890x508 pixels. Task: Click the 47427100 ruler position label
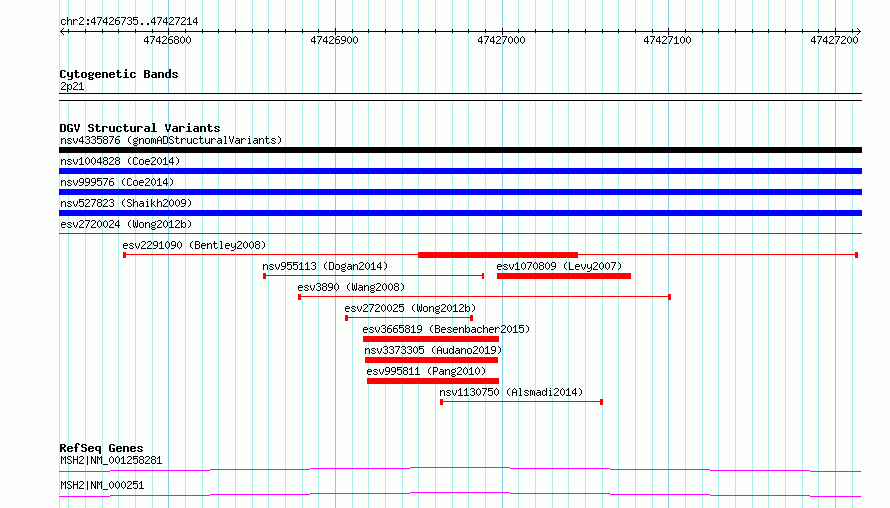[668, 40]
